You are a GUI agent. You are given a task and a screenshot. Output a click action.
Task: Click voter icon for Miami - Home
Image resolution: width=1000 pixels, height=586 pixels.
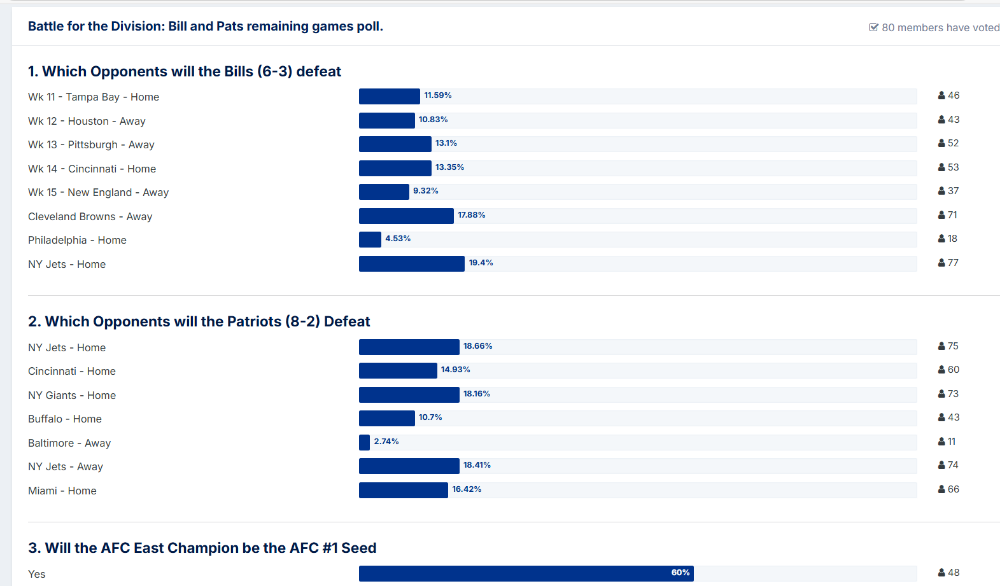pos(942,490)
